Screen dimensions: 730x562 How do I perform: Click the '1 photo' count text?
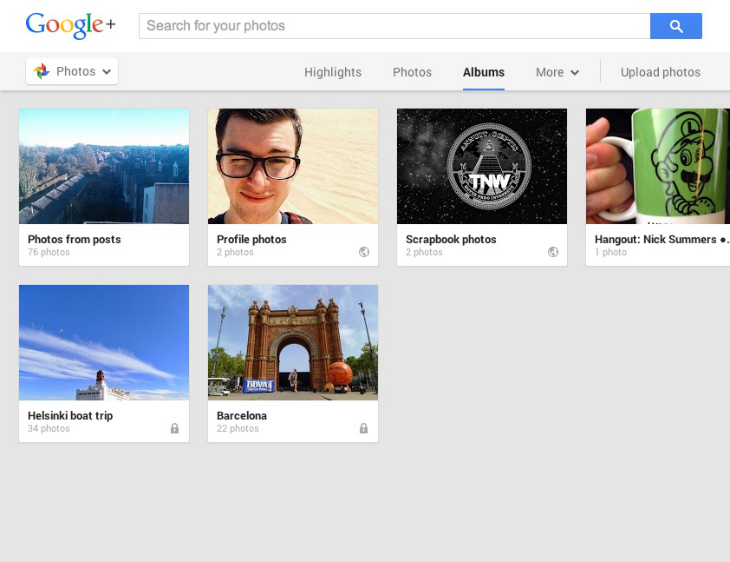(x=611, y=252)
